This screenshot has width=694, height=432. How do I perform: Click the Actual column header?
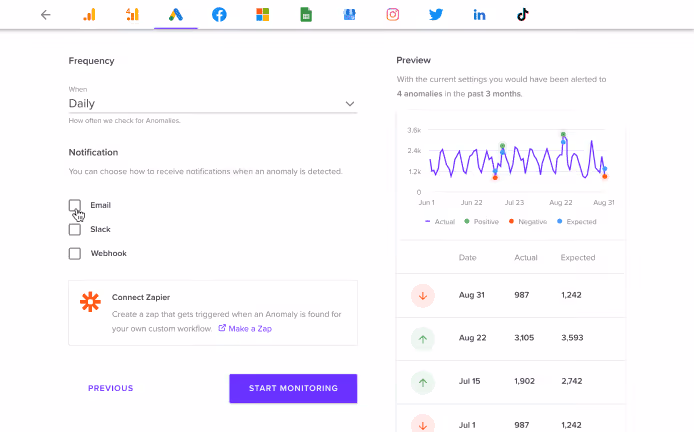pyautogui.click(x=526, y=258)
